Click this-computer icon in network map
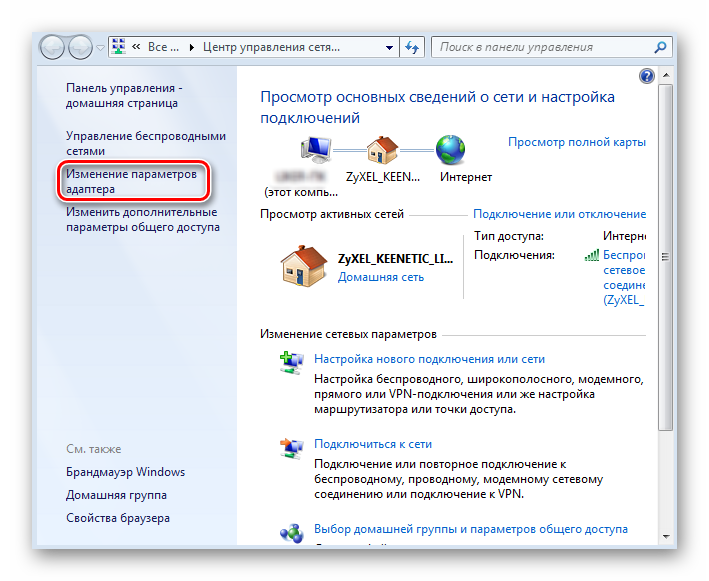The height and width of the screenshot is (581, 709). tap(316, 149)
